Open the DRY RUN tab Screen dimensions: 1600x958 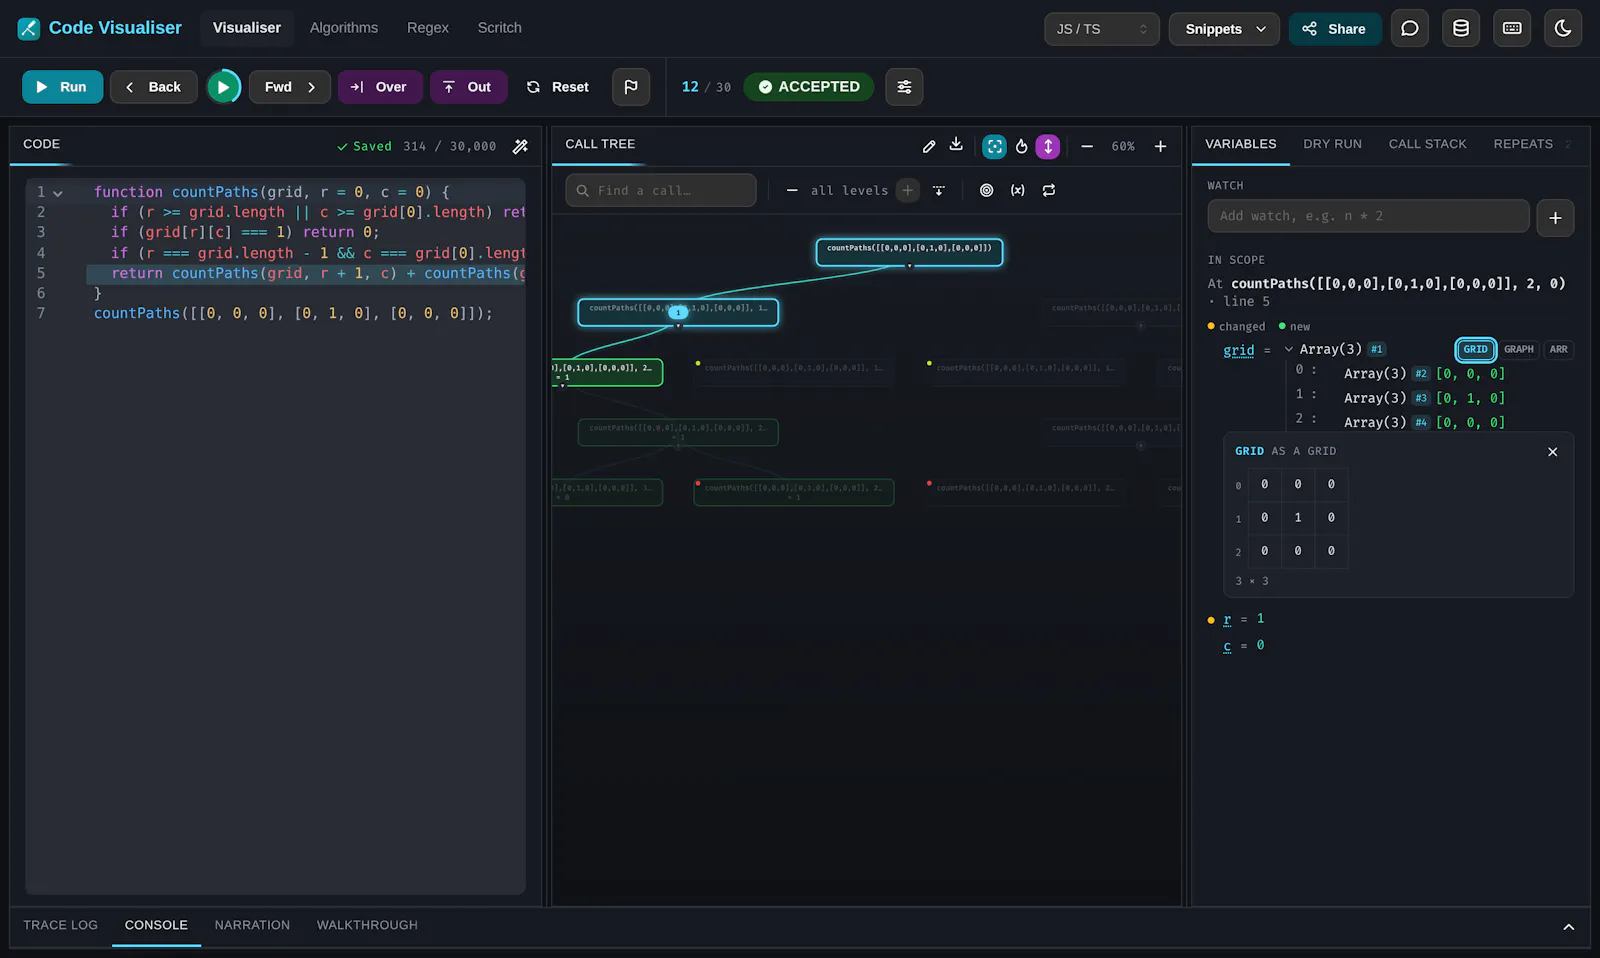(x=1332, y=144)
